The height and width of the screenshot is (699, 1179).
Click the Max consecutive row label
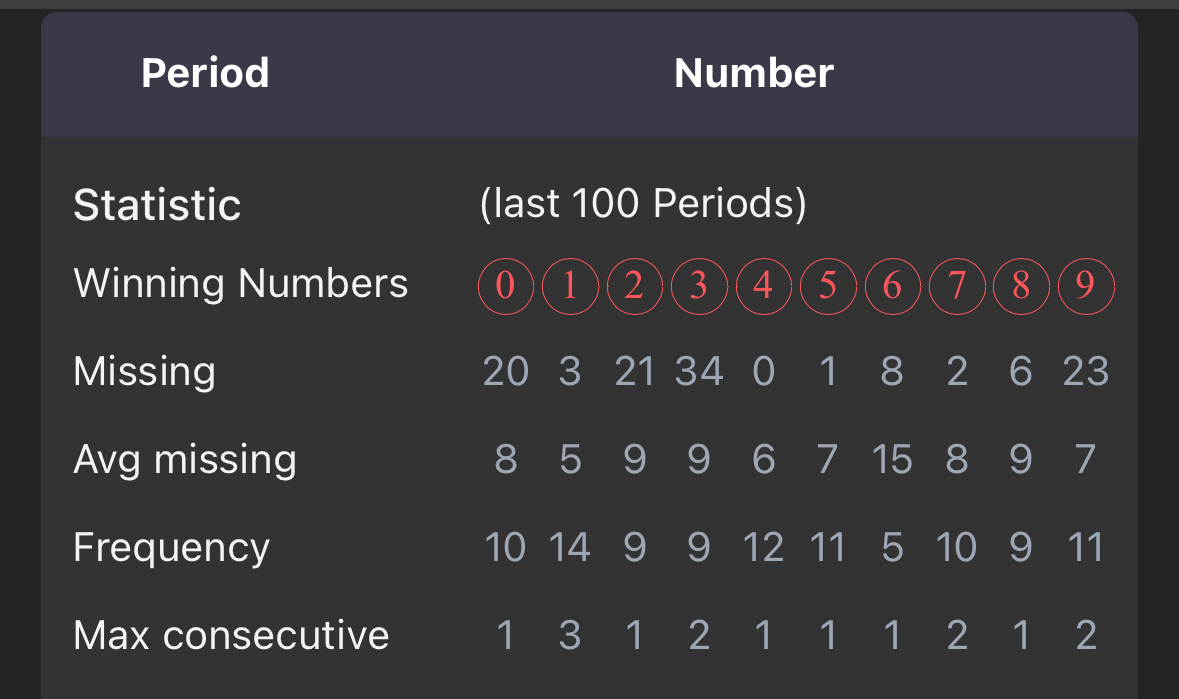pos(232,635)
